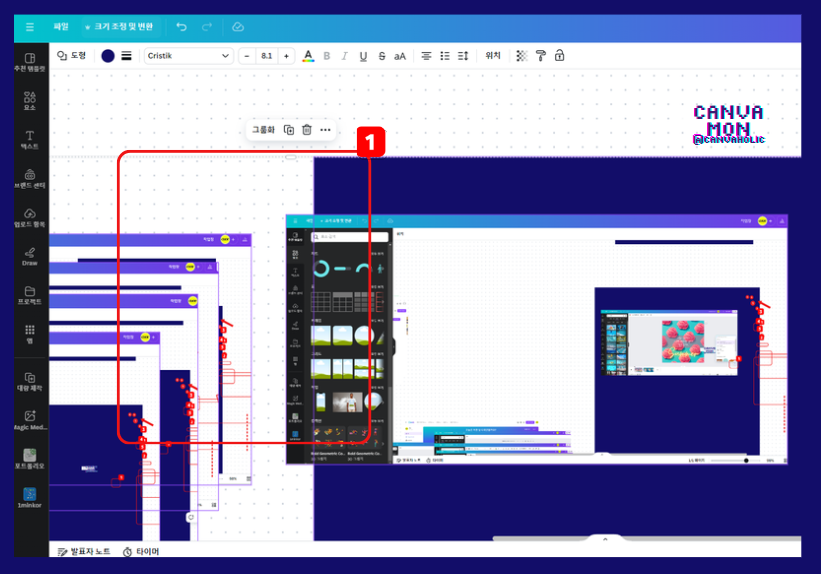Open more options in floating toolbar
Image resolution: width=821 pixels, height=574 pixels.
click(325, 130)
